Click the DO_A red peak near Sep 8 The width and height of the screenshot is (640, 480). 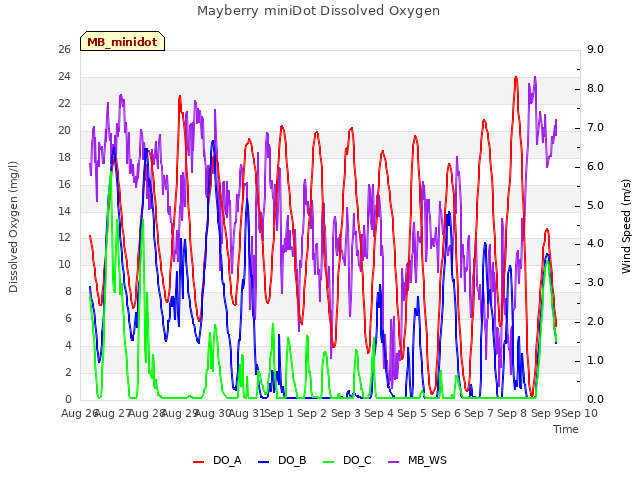click(516, 78)
